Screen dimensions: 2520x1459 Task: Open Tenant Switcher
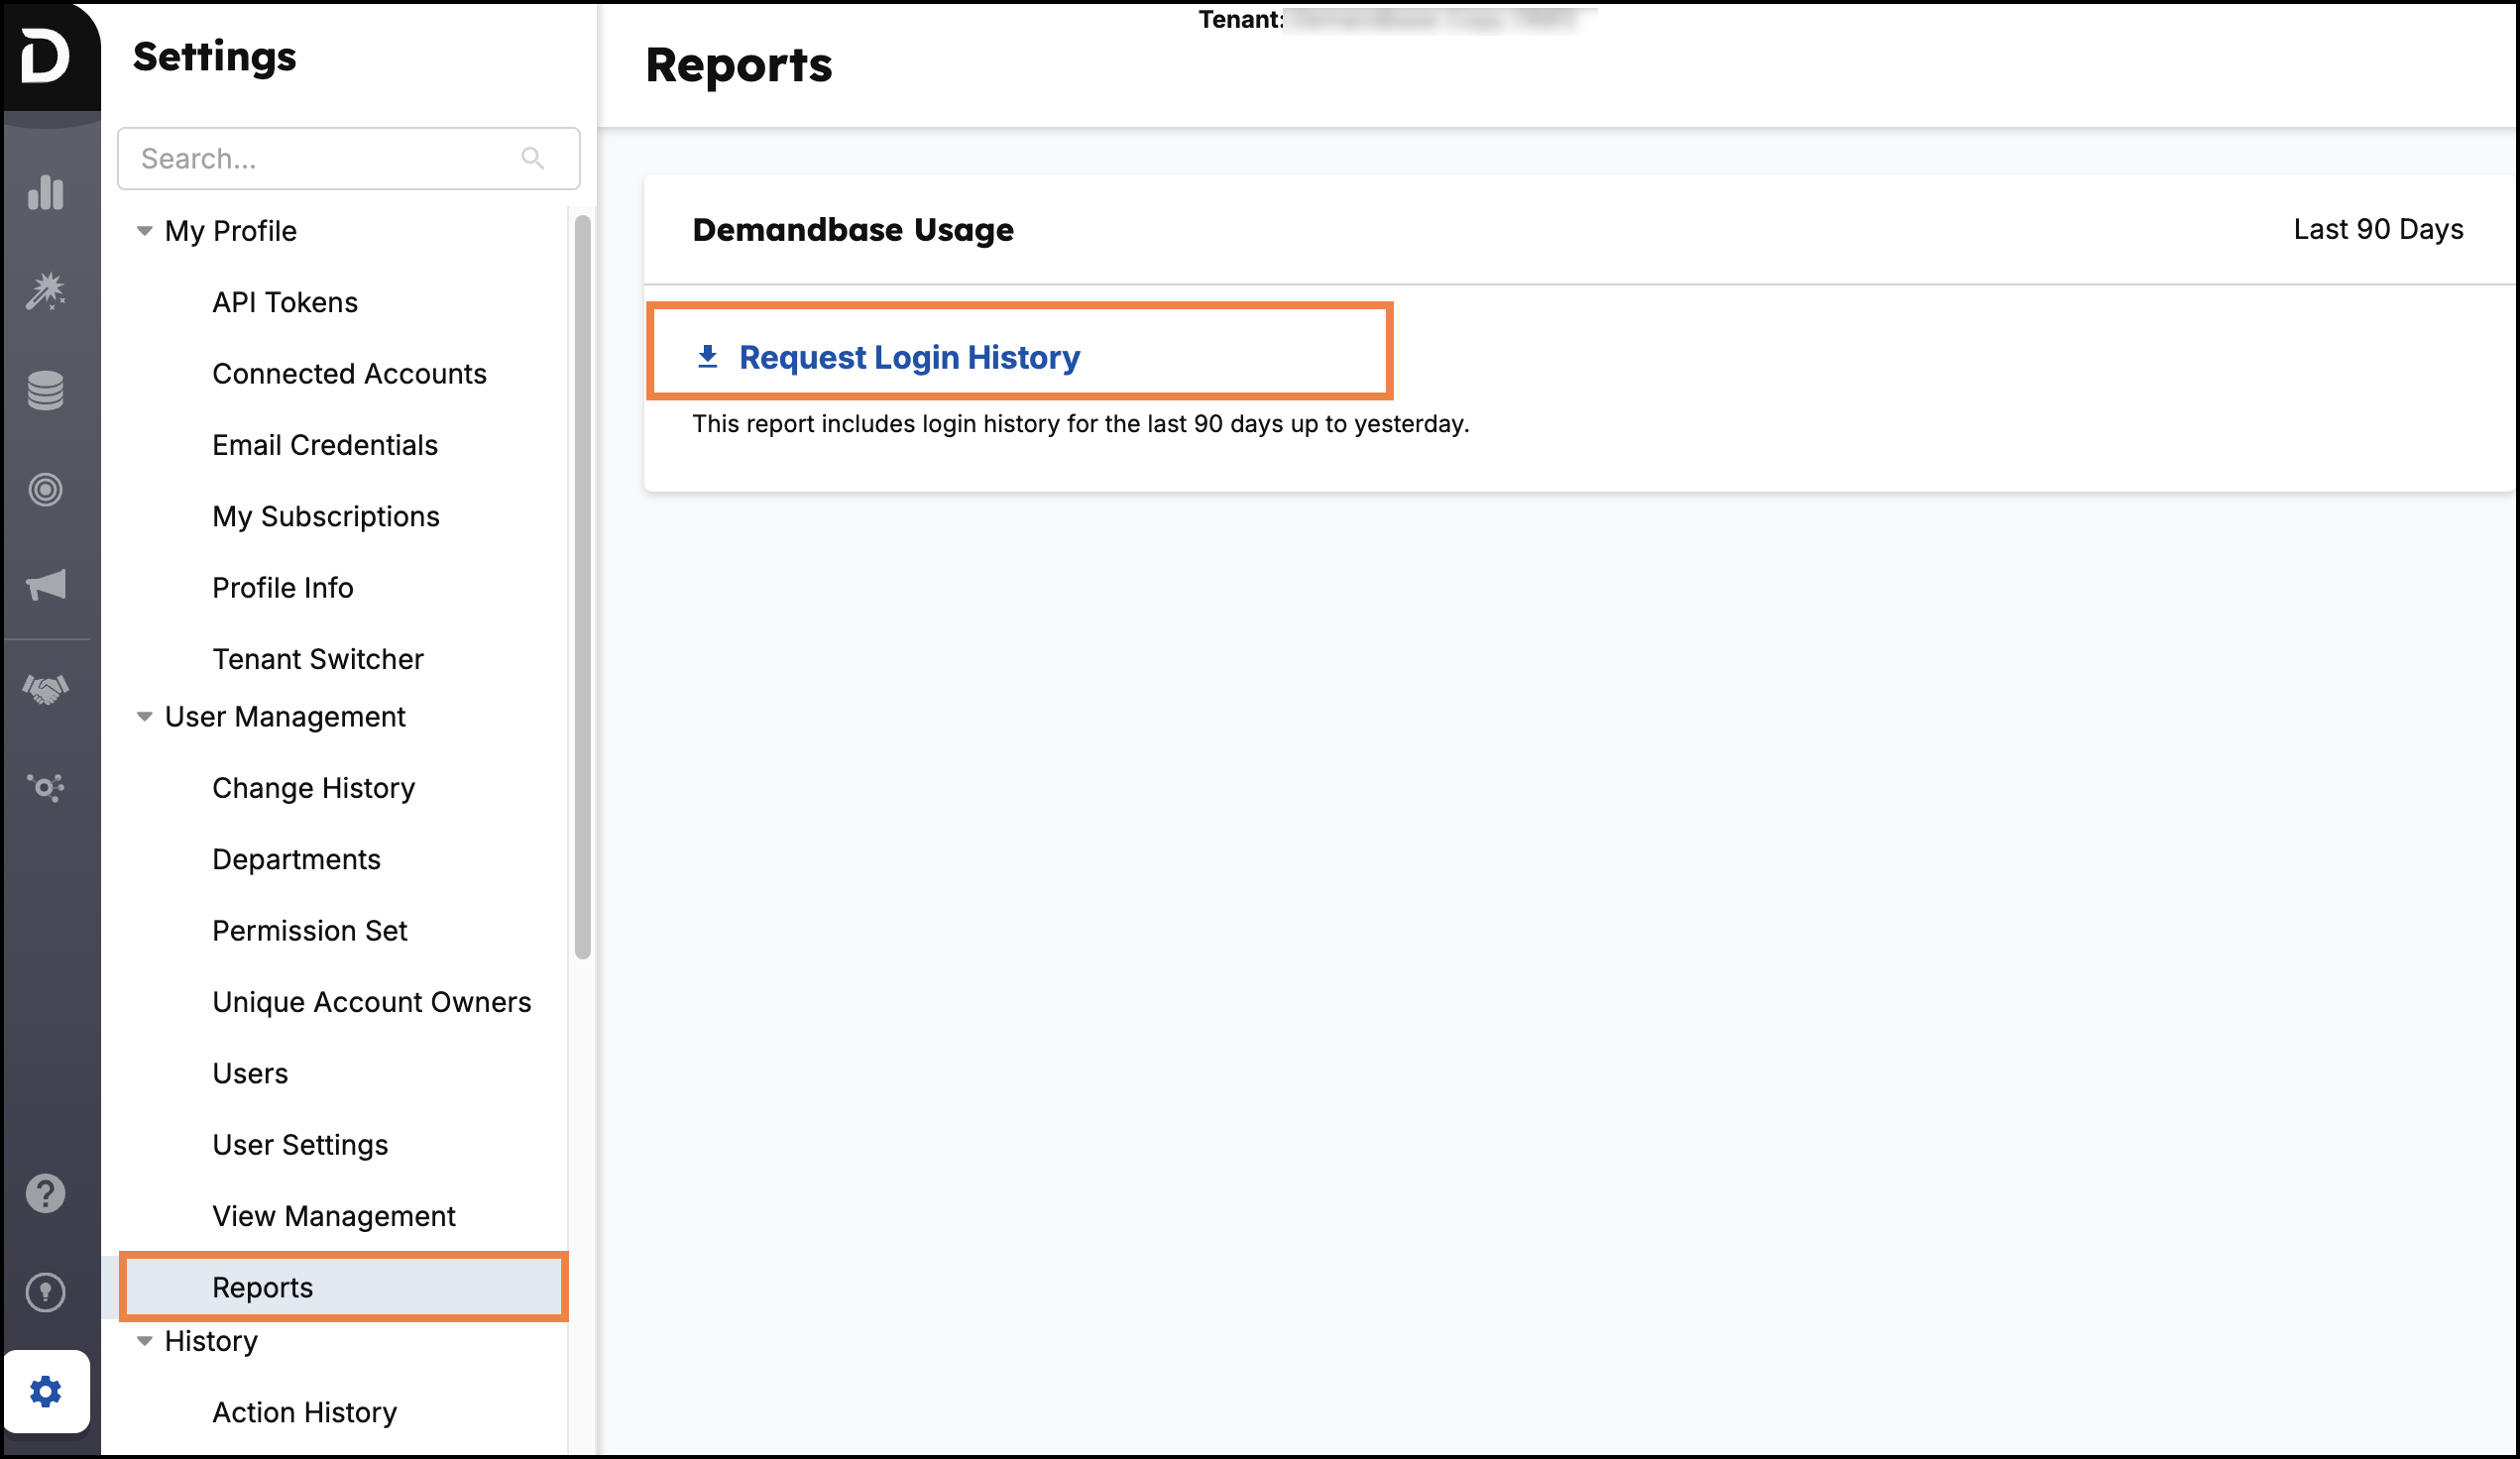pos(318,659)
